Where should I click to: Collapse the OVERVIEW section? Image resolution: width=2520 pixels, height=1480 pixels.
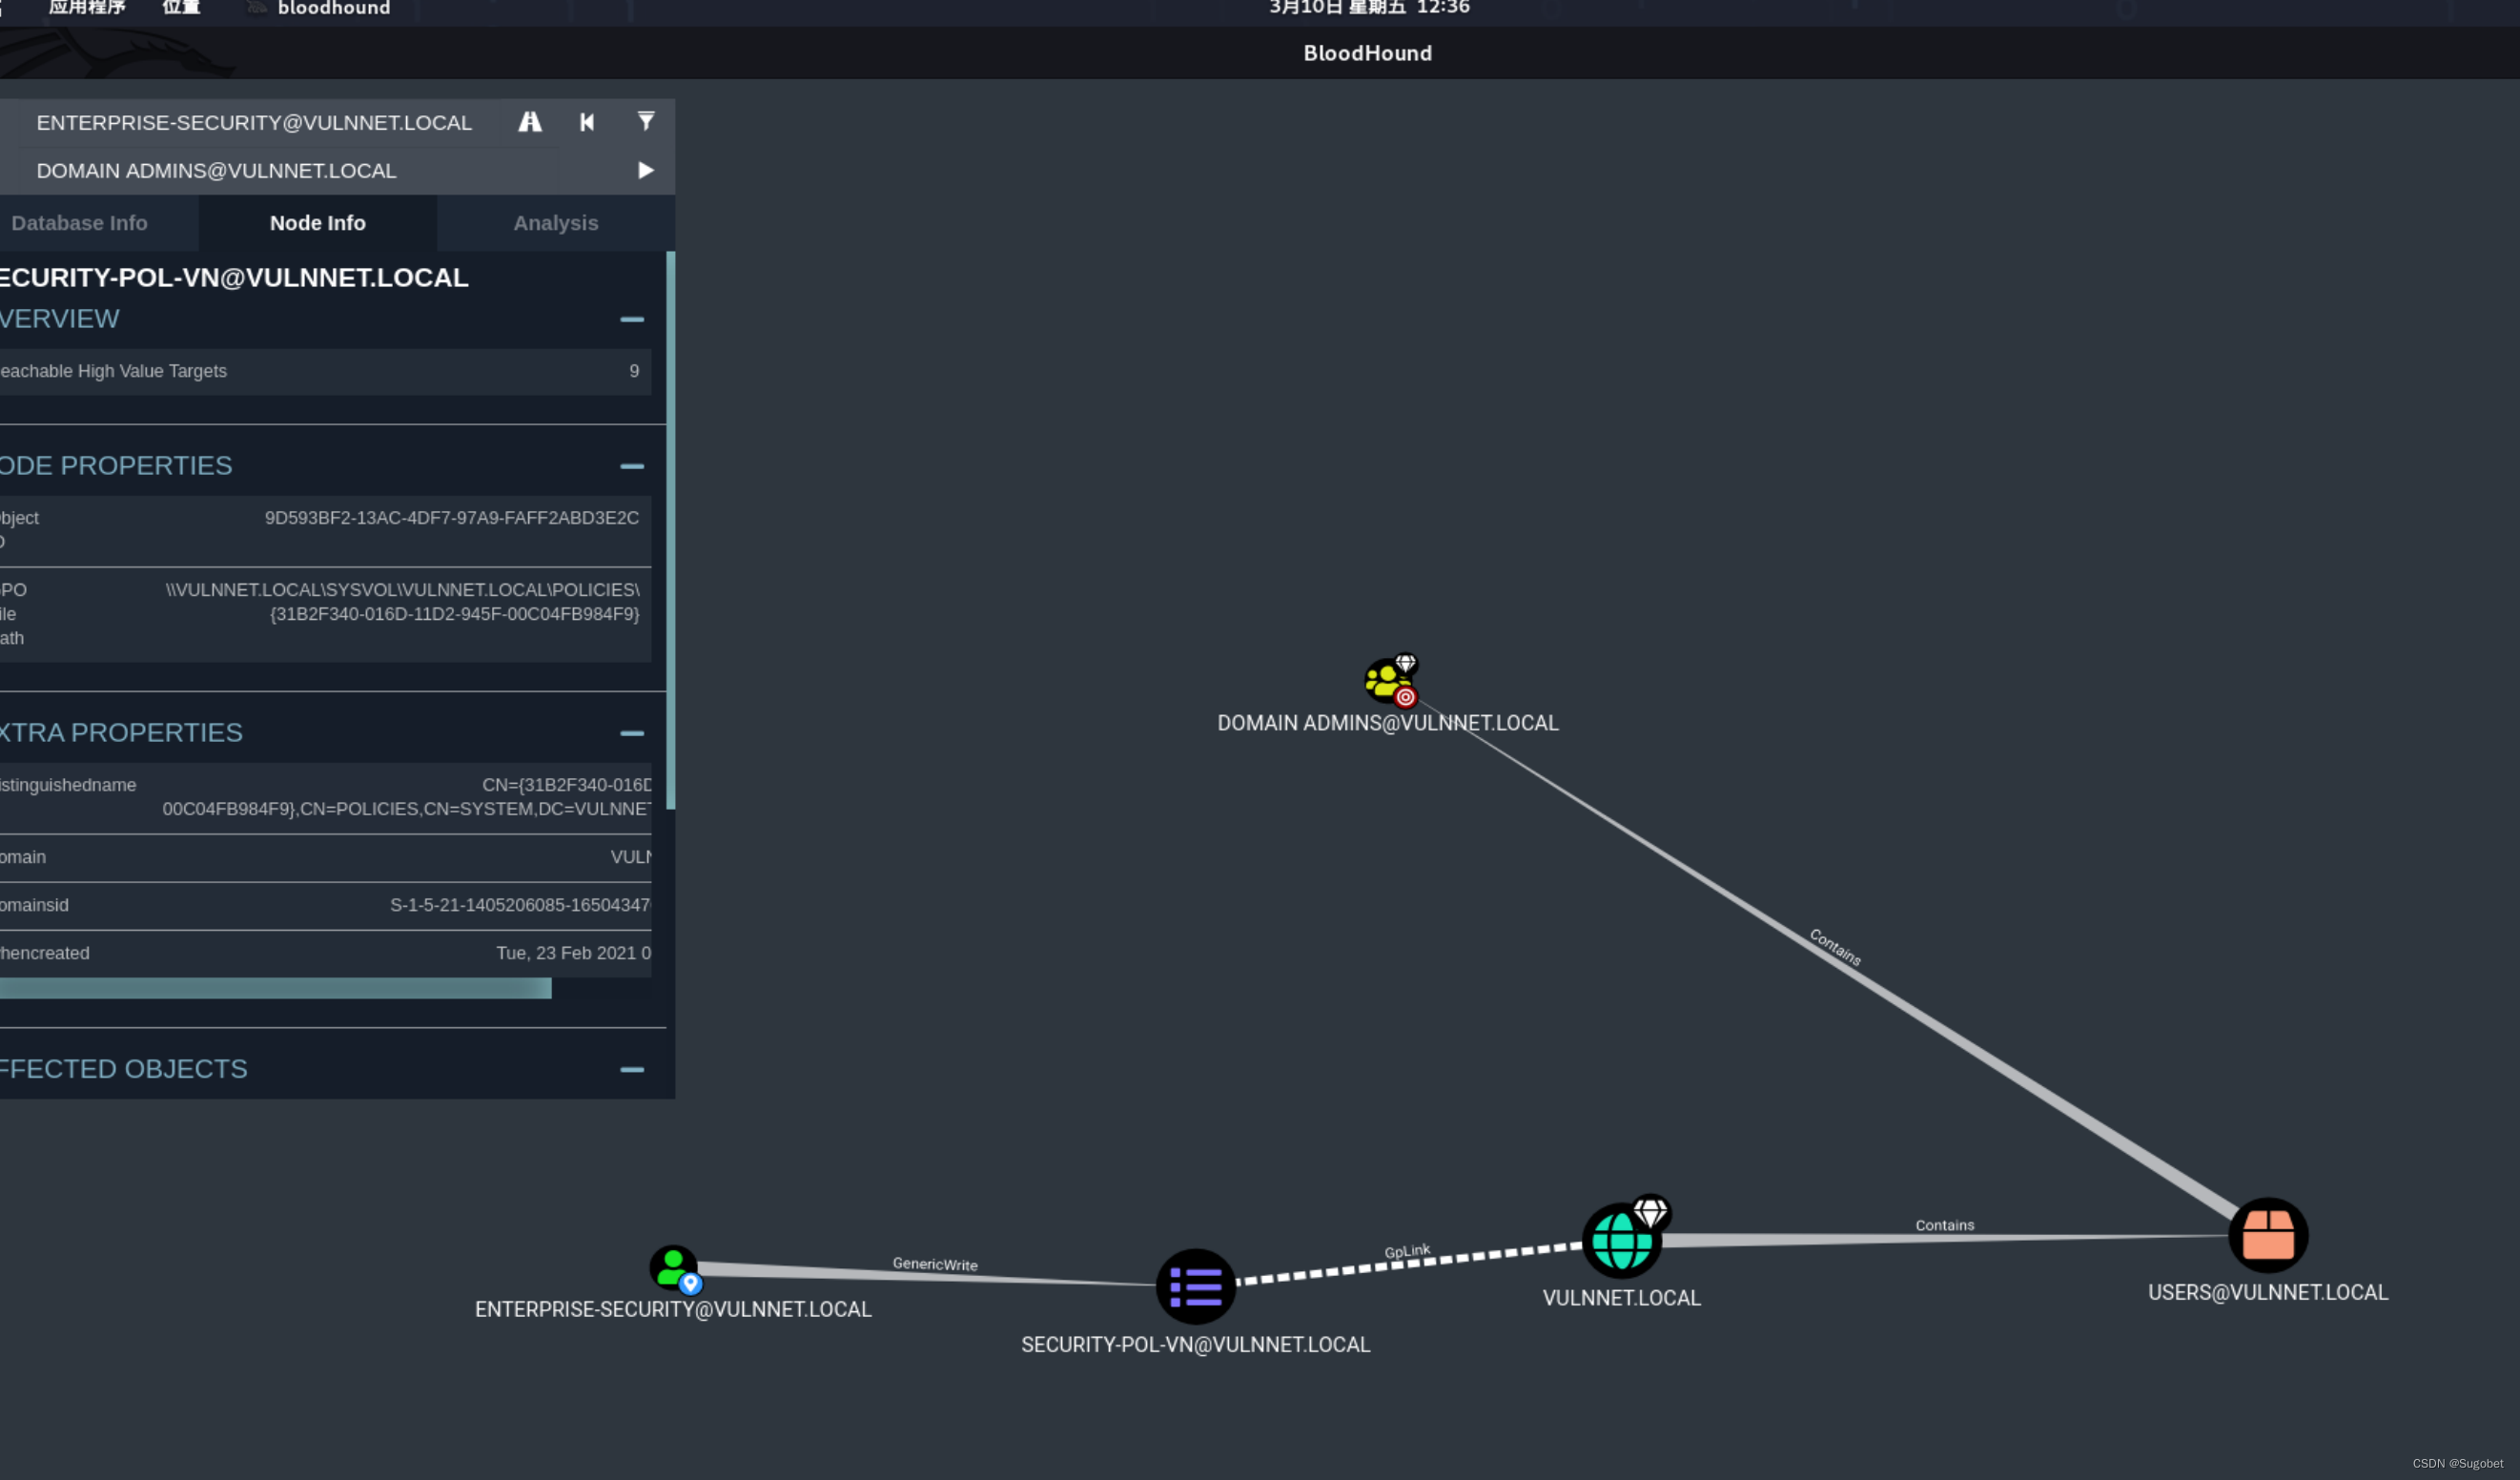tap(632, 319)
